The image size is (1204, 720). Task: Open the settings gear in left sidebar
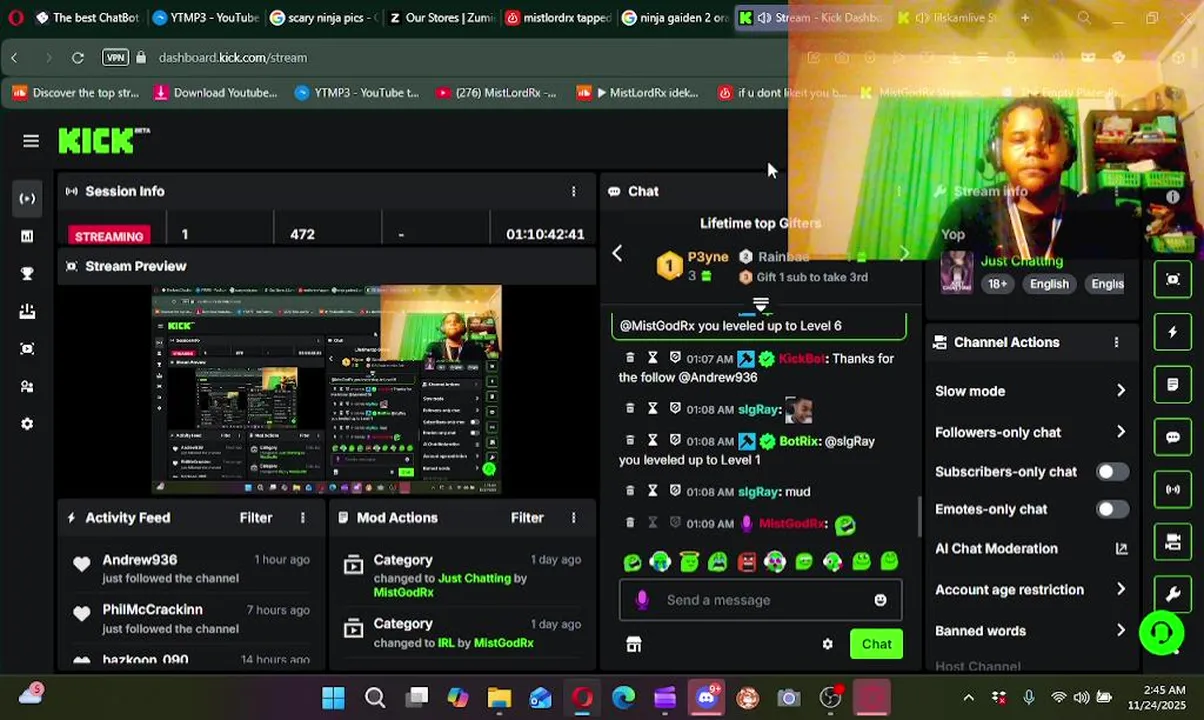click(x=27, y=424)
